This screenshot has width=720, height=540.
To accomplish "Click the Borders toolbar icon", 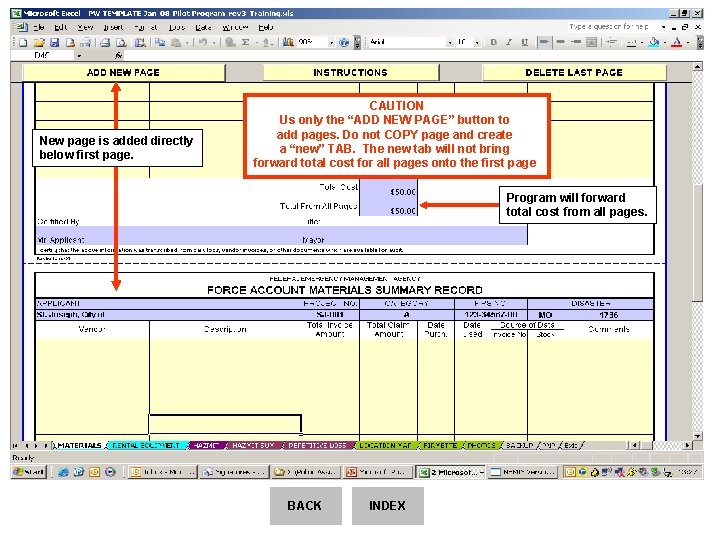I will pyautogui.click(x=632, y=42).
